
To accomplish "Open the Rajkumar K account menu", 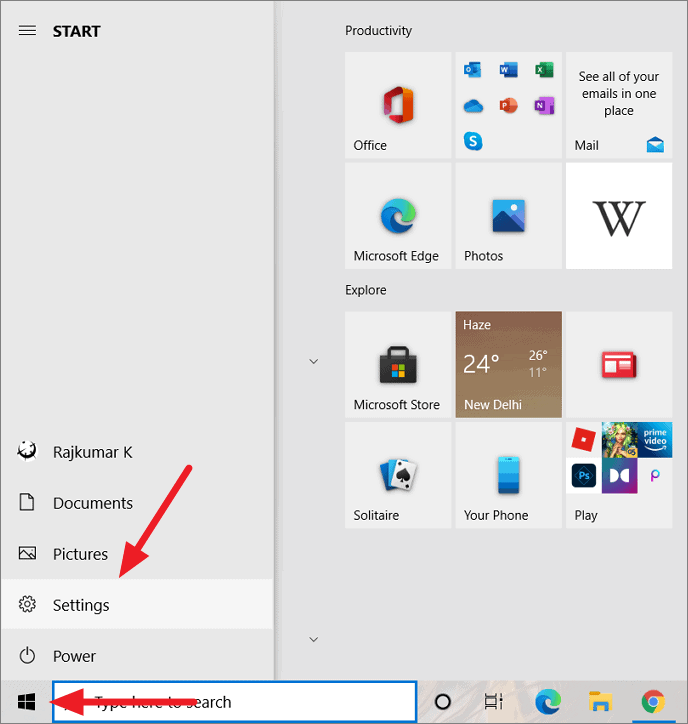I will [x=137, y=452].
